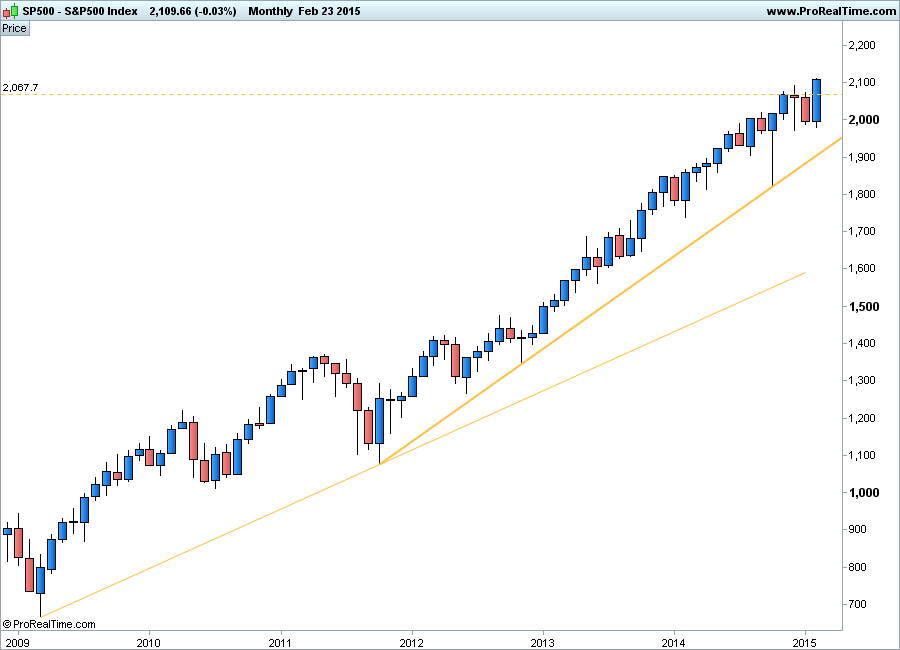This screenshot has height=650, width=900.
Task: Click the 2,109.66 (-0.03%) quote value
Action: tap(193, 11)
